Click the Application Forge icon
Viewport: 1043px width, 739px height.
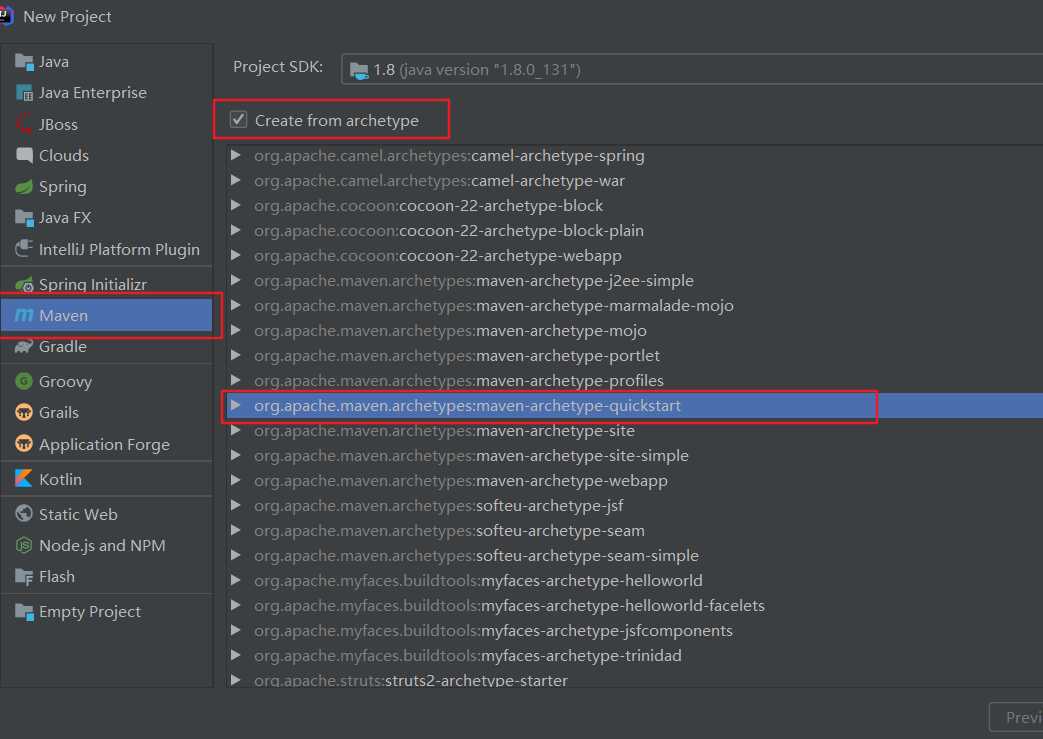pyautogui.click(x=24, y=444)
